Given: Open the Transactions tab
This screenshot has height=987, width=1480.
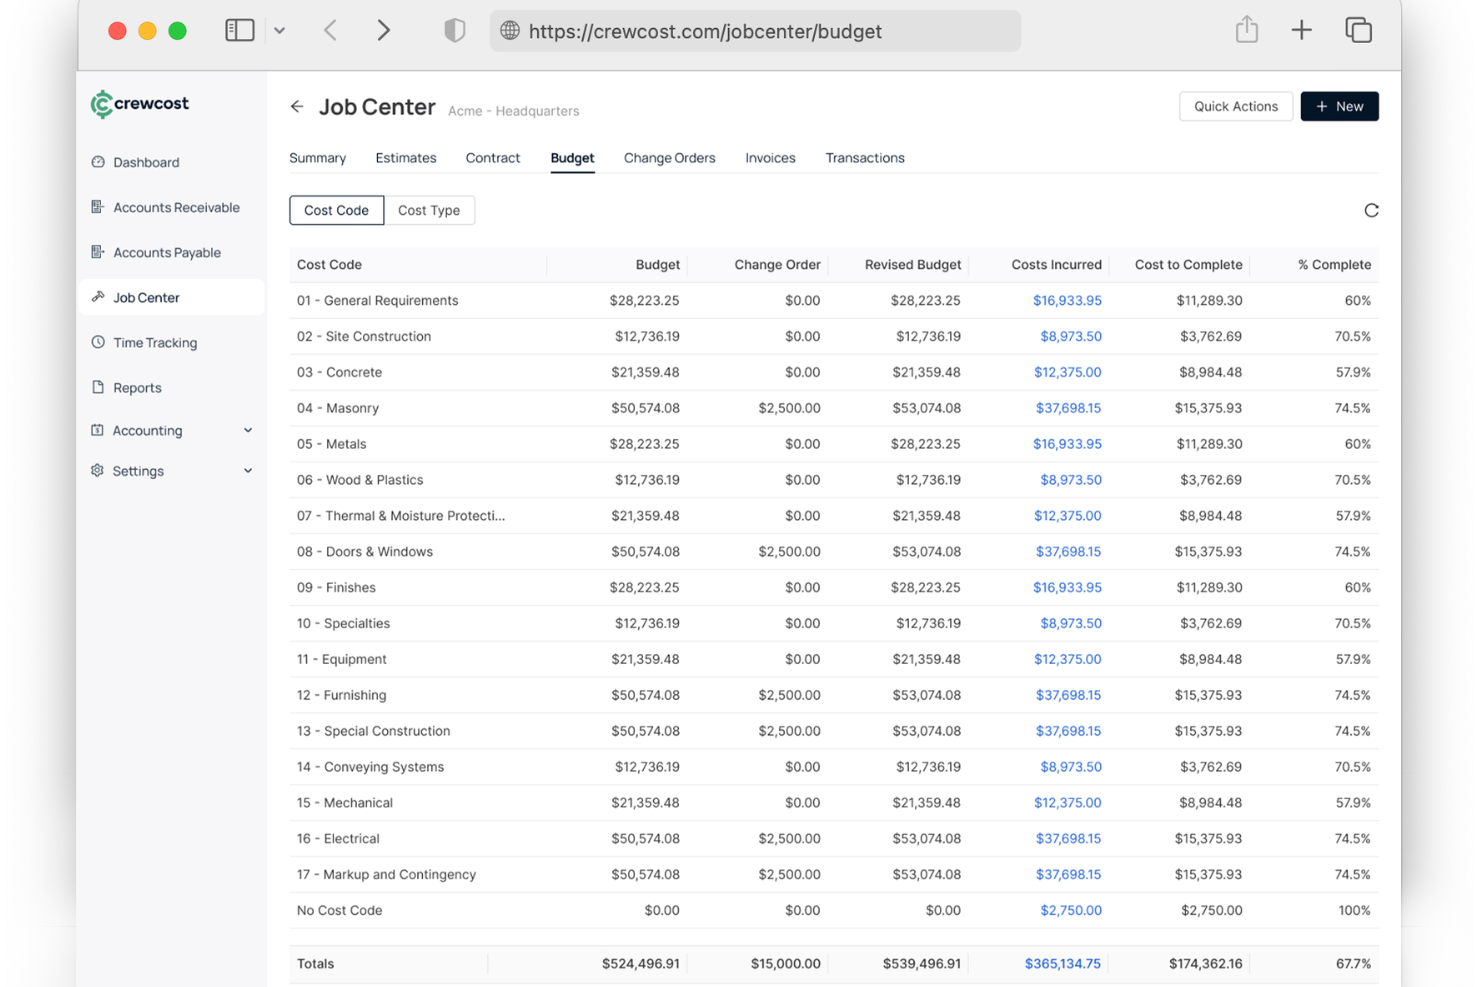Looking at the screenshot, I should point(864,157).
